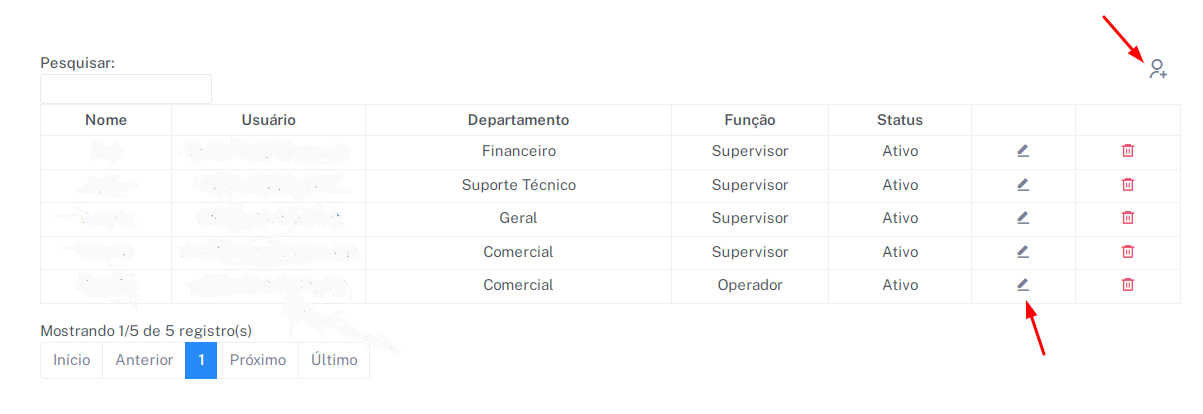
Task: Select page 1 in pagination
Action: pyautogui.click(x=201, y=360)
